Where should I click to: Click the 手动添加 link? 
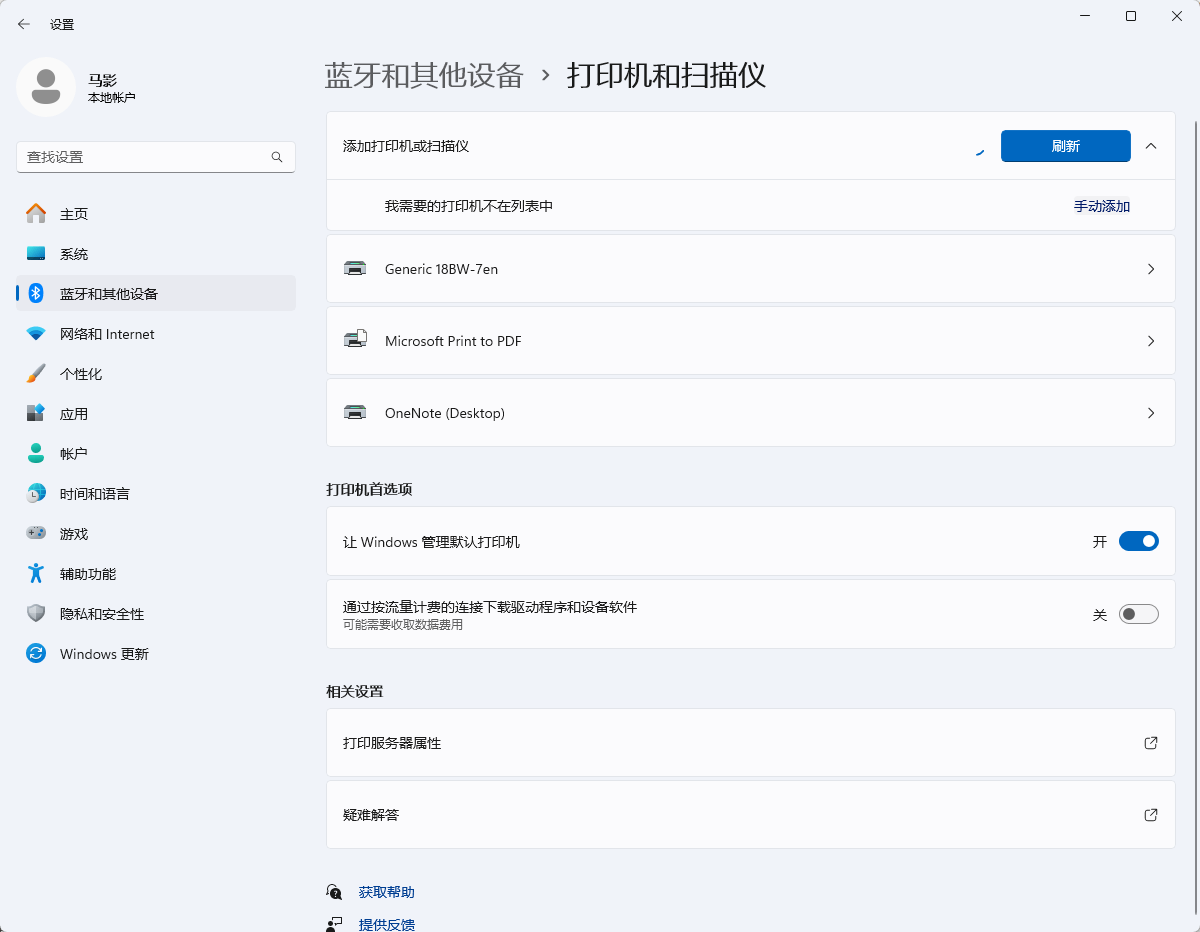(x=1101, y=206)
